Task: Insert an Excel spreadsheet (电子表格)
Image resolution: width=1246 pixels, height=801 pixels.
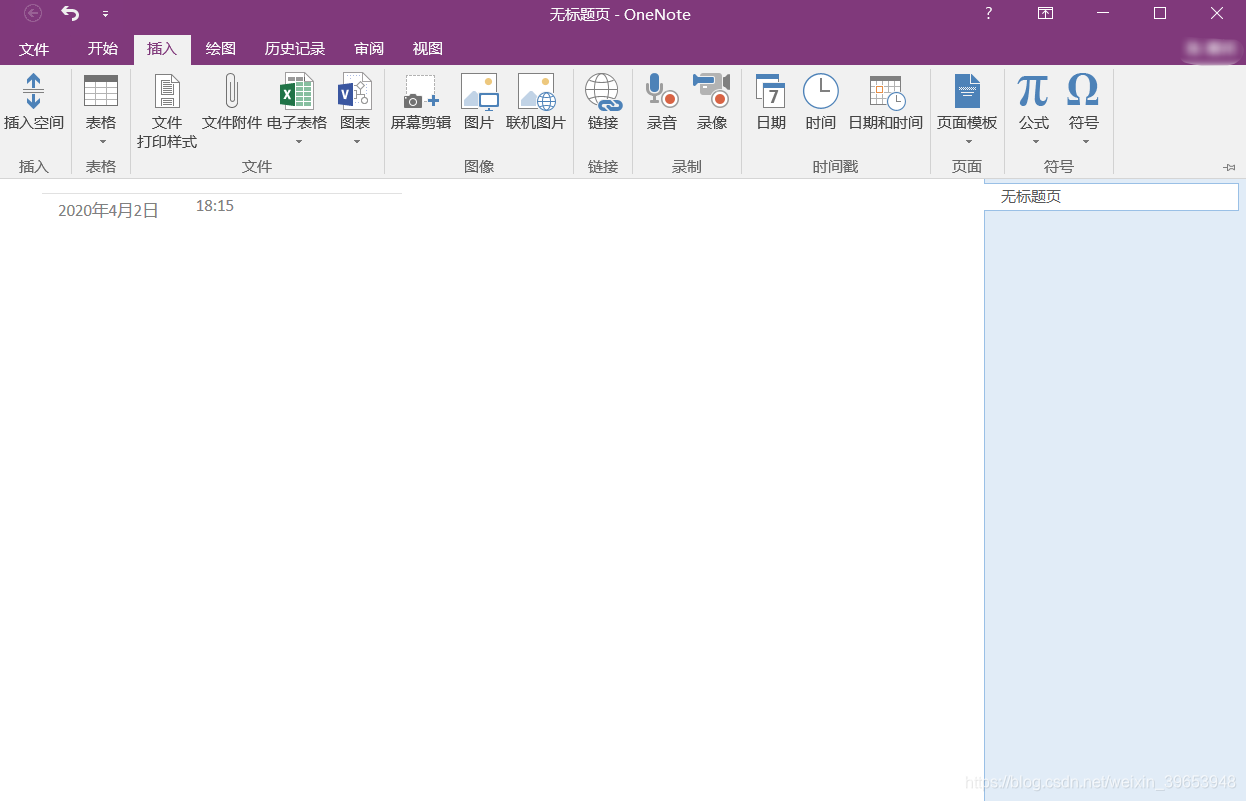Action: (297, 92)
